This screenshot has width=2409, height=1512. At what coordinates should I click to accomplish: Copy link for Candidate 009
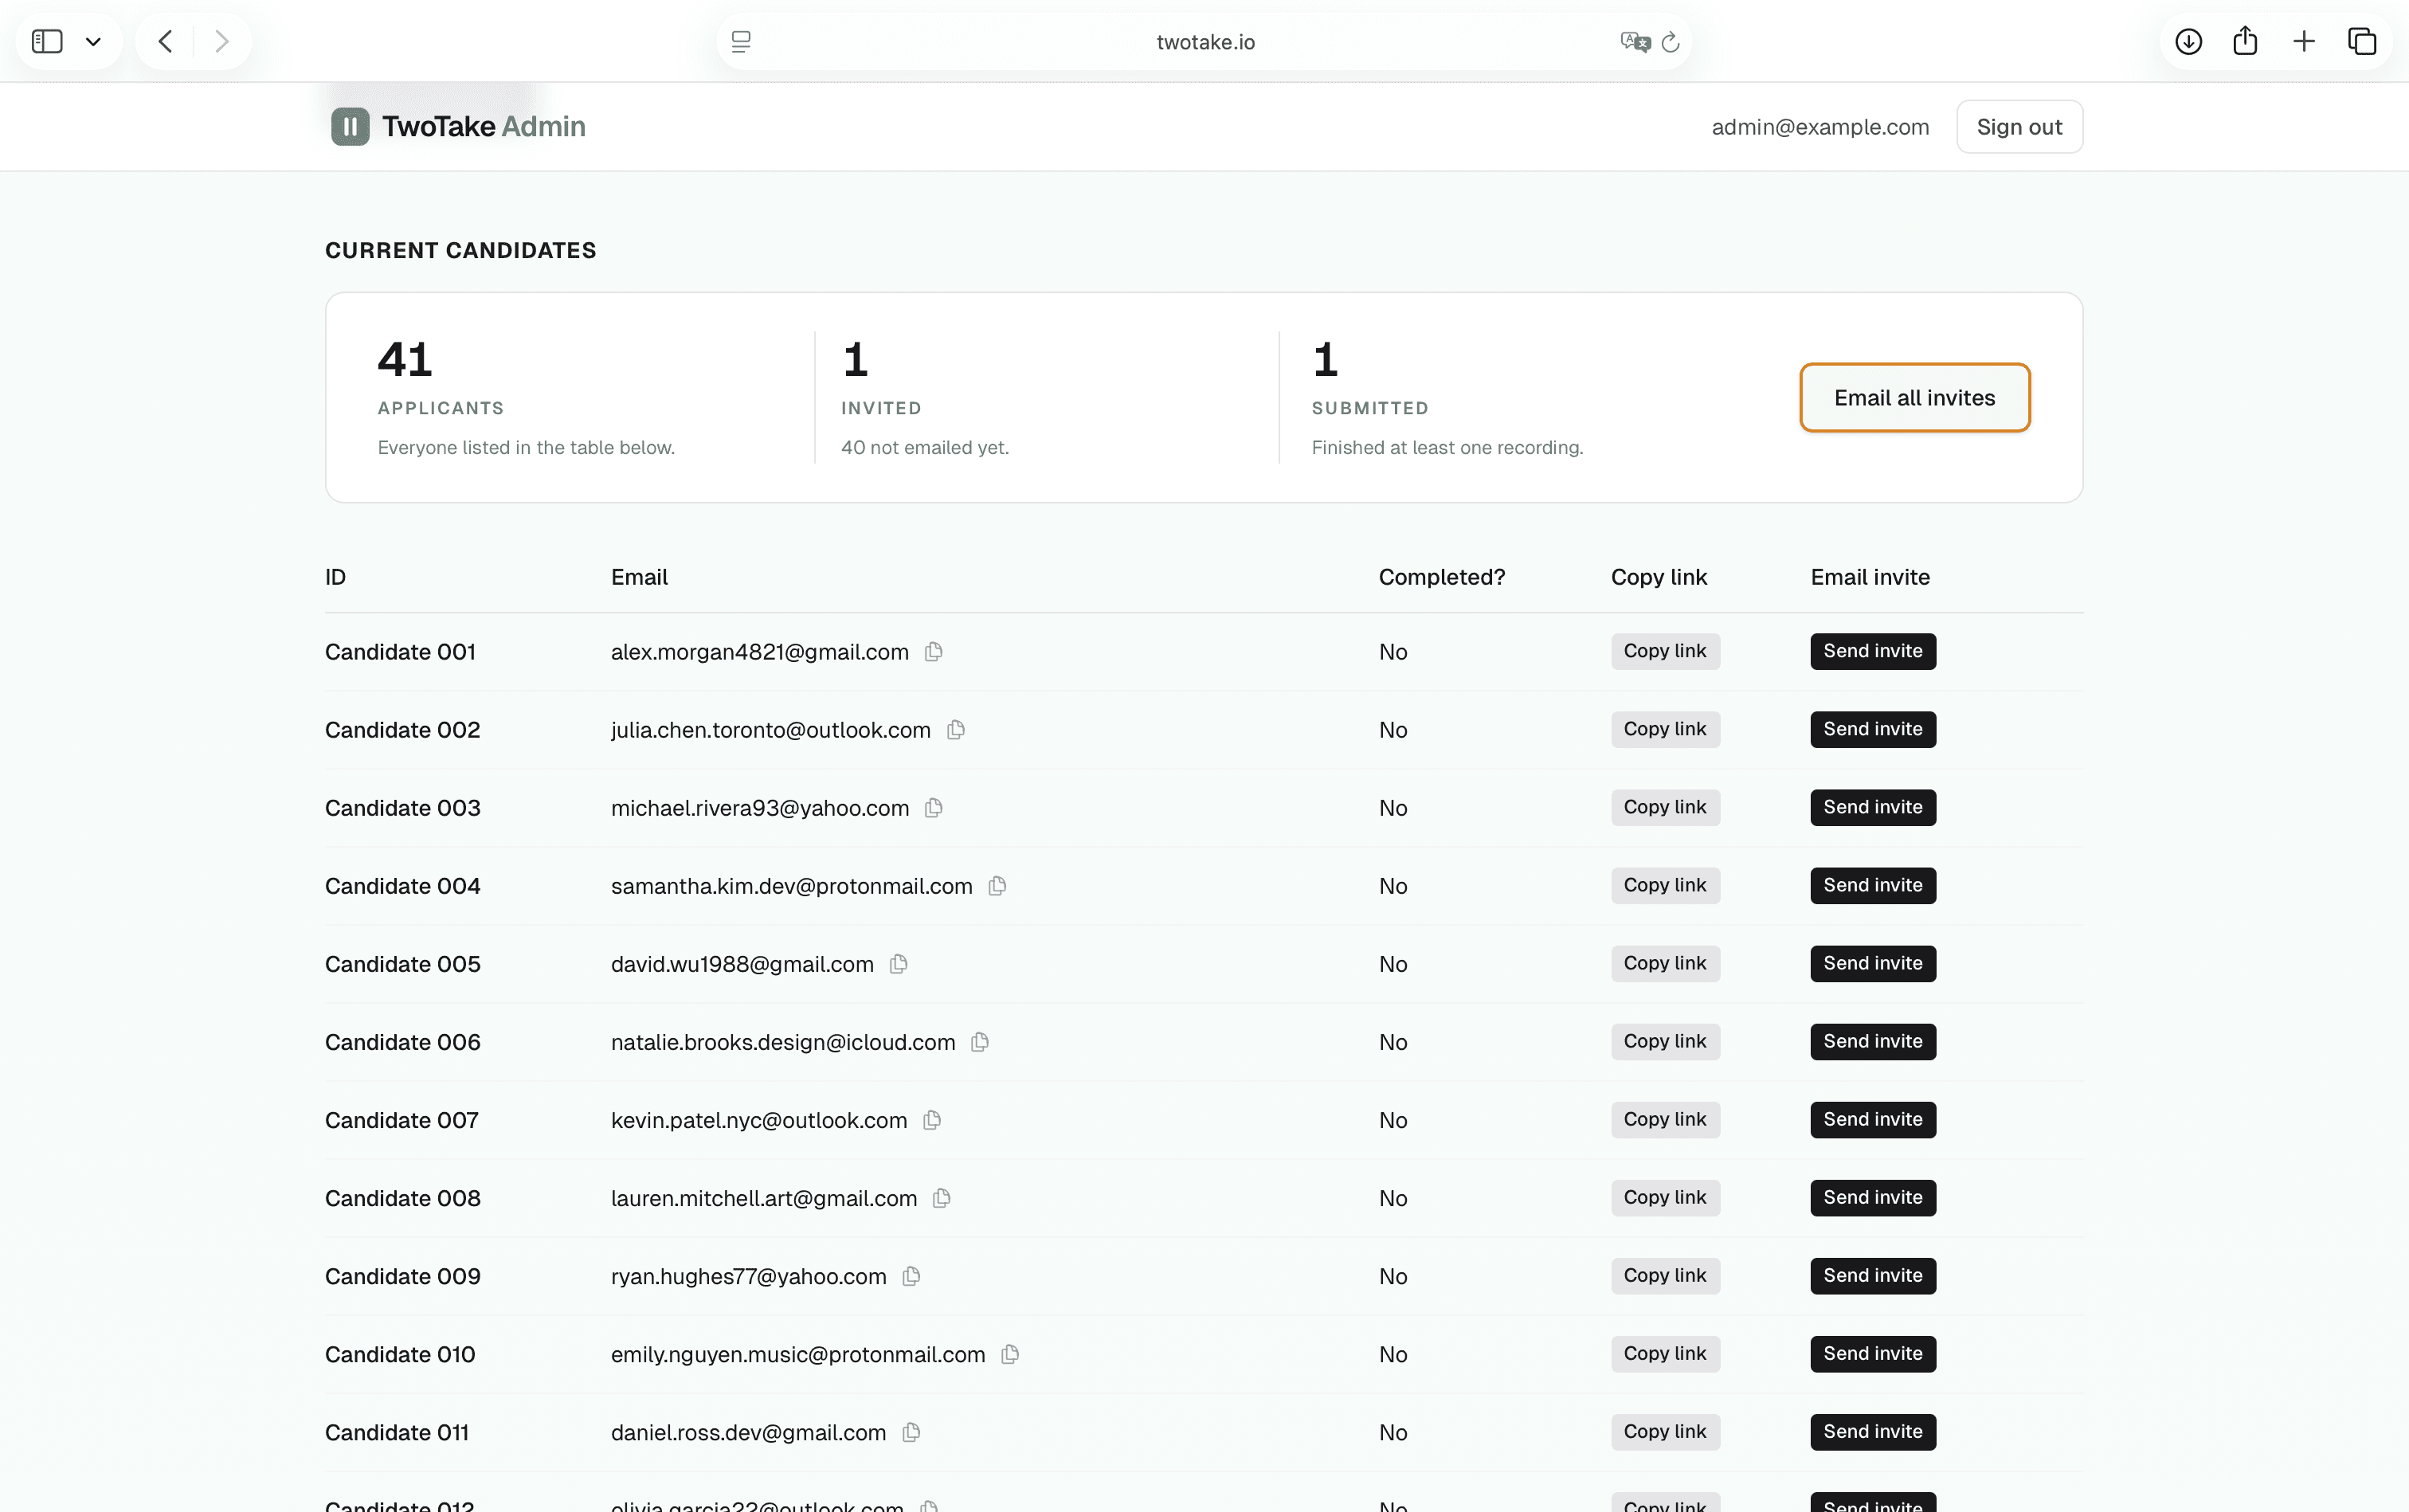[1665, 1275]
